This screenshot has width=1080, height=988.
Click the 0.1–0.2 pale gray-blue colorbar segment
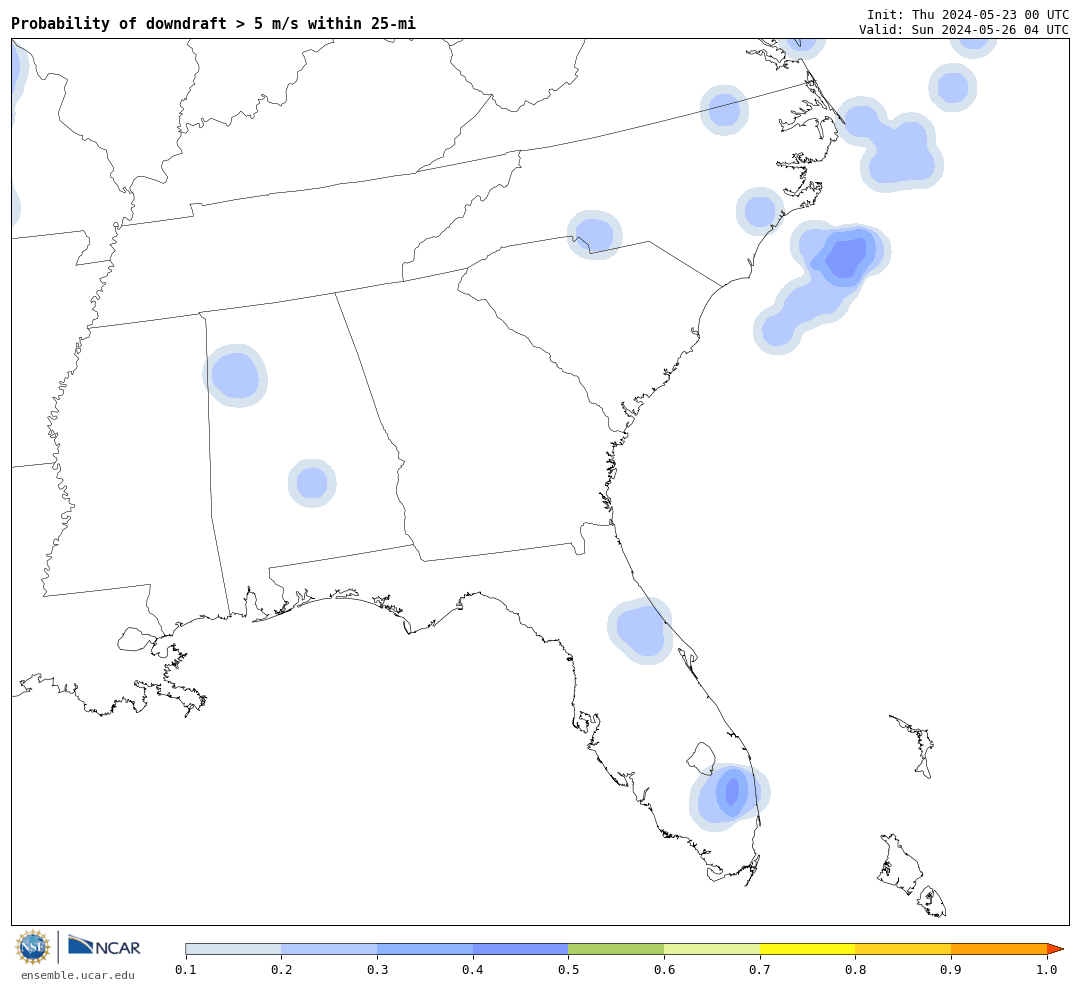tap(233, 949)
